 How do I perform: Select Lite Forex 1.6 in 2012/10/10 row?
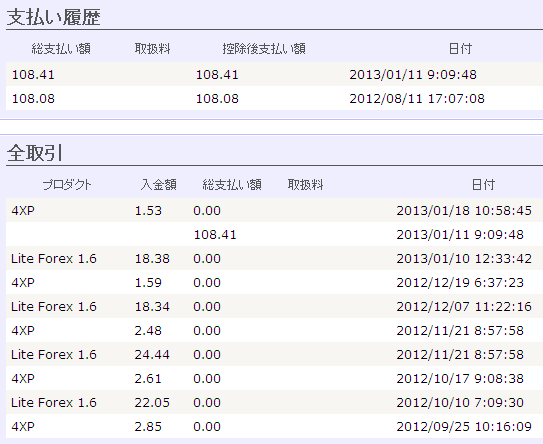(54, 402)
